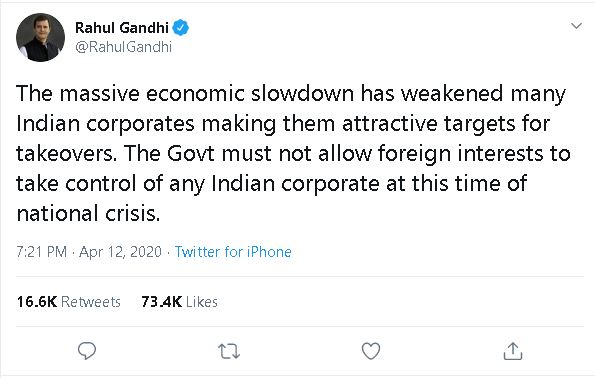Screen dimensions: 595x378
Task: Open the @RahulGandhi handle link
Action: [123, 47]
